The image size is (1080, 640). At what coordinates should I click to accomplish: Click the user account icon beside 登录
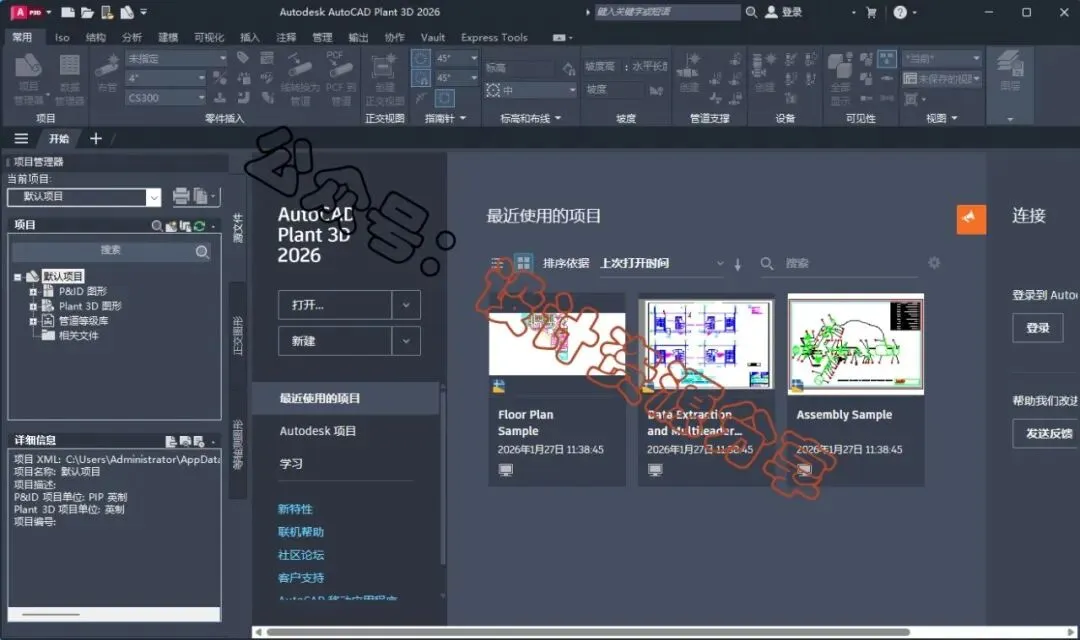[771, 12]
